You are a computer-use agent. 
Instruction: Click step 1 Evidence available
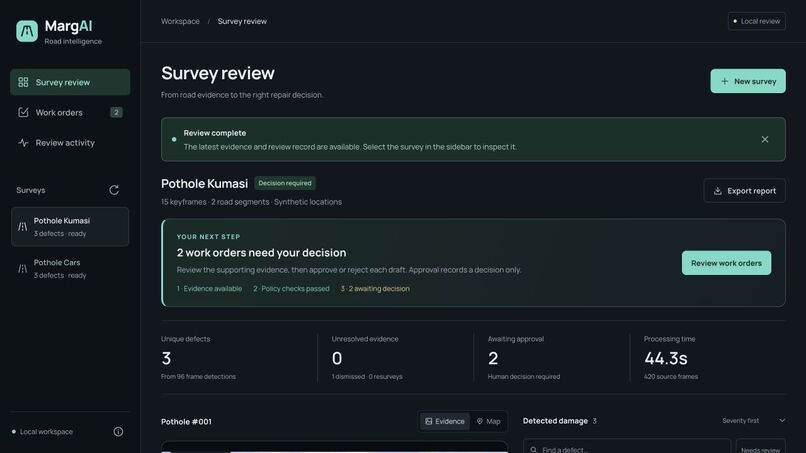point(209,288)
